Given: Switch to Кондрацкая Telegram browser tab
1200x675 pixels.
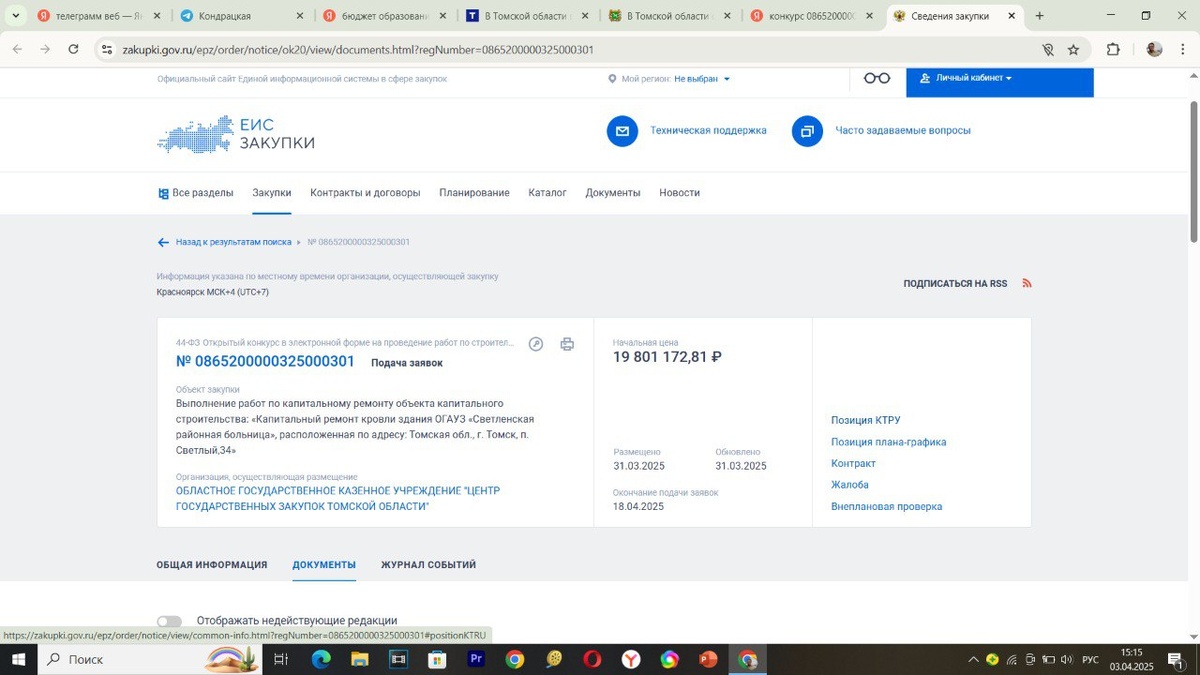Looking at the screenshot, I should tap(240, 16).
